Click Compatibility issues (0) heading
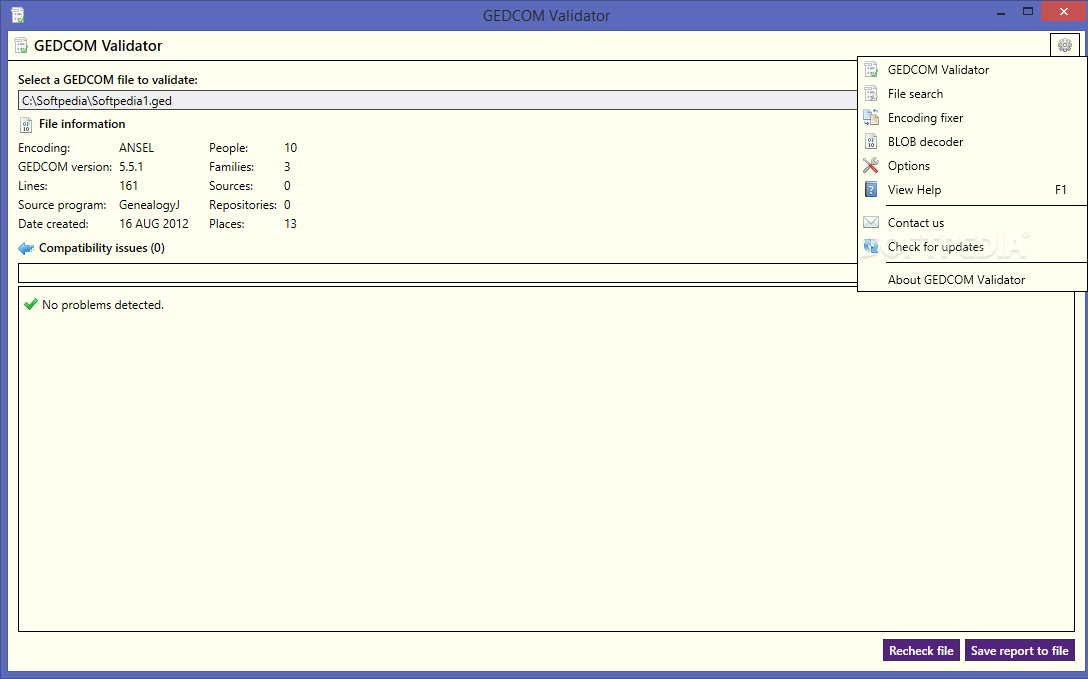 tap(101, 248)
